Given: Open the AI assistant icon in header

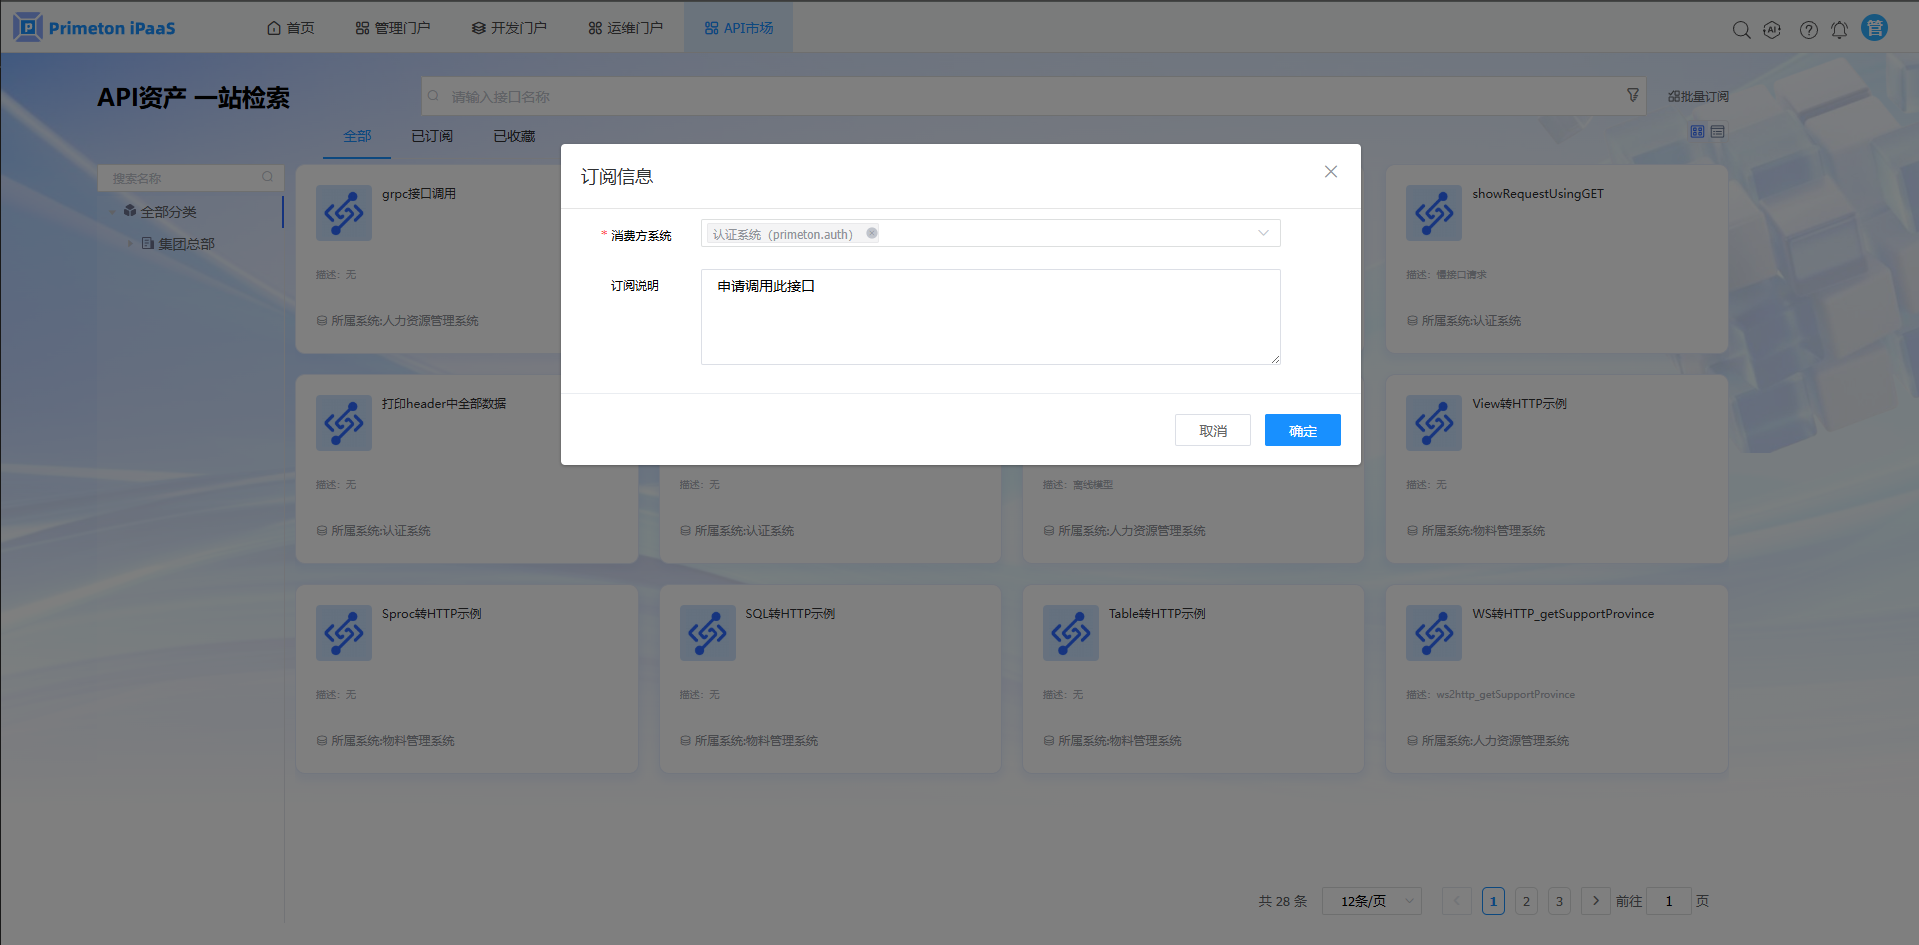Looking at the screenshot, I should [x=1772, y=30].
